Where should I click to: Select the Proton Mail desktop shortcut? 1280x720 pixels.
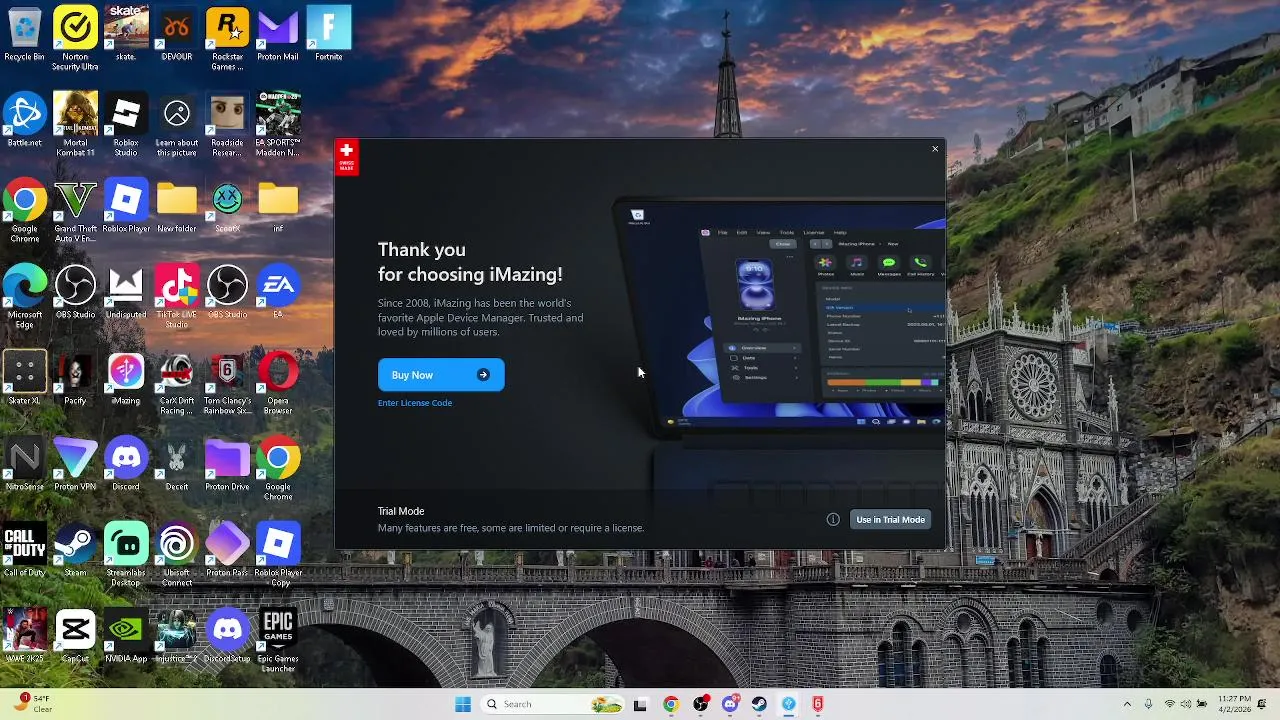click(x=278, y=35)
